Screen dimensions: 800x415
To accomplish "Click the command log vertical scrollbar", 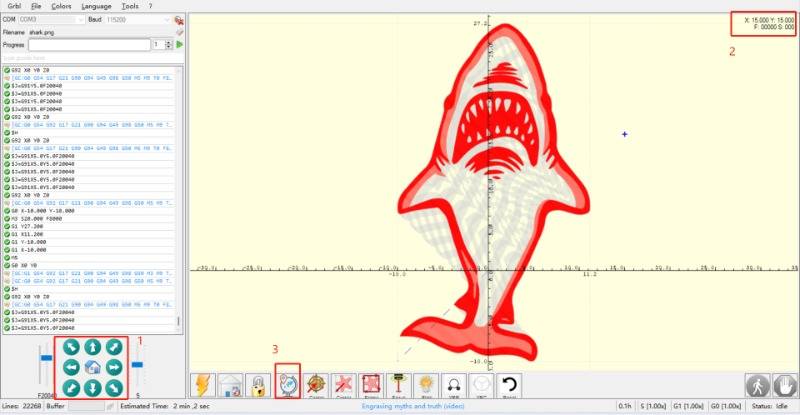I will [x=179, y=199].
